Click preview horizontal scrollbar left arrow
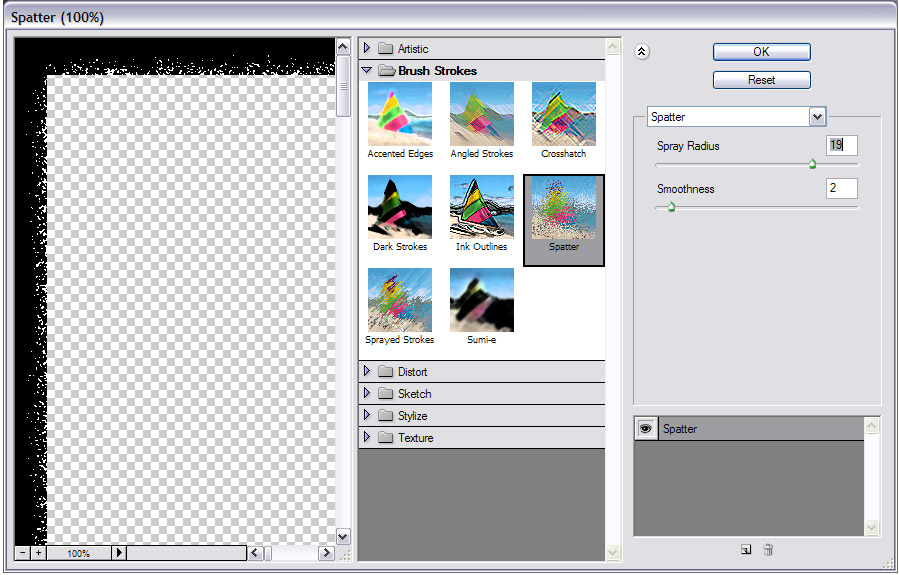 coord(255,553)
